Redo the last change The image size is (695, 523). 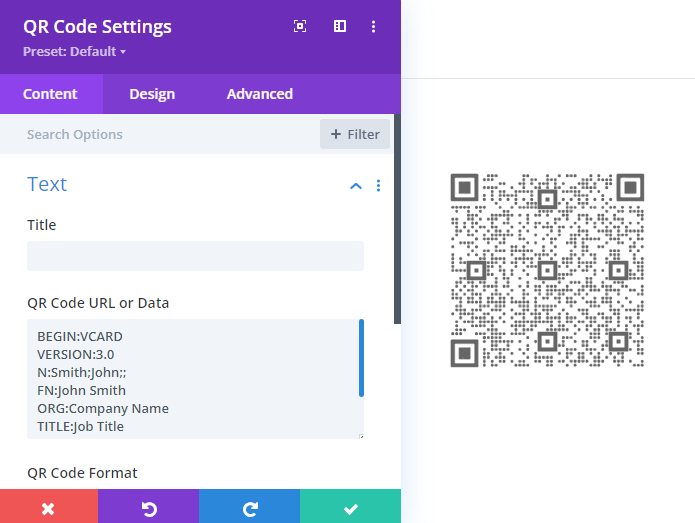point(250,506)
